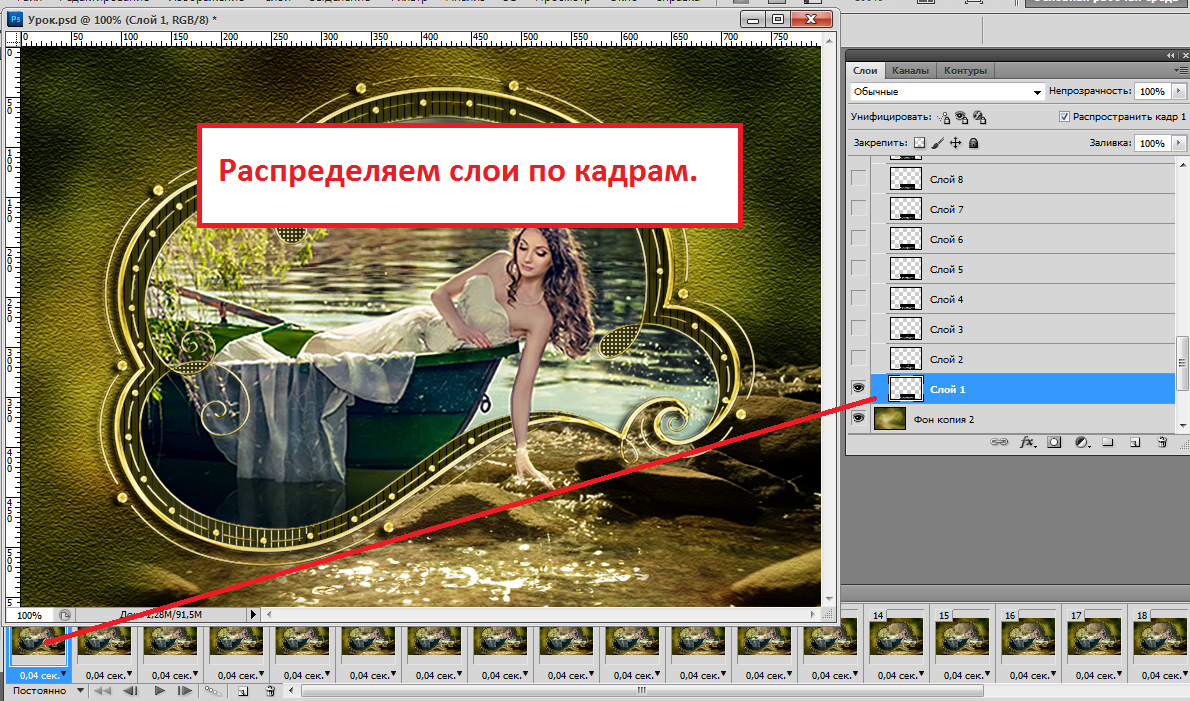
Task: Select layer Слой 2
Action: click(x=1023, y=359)
